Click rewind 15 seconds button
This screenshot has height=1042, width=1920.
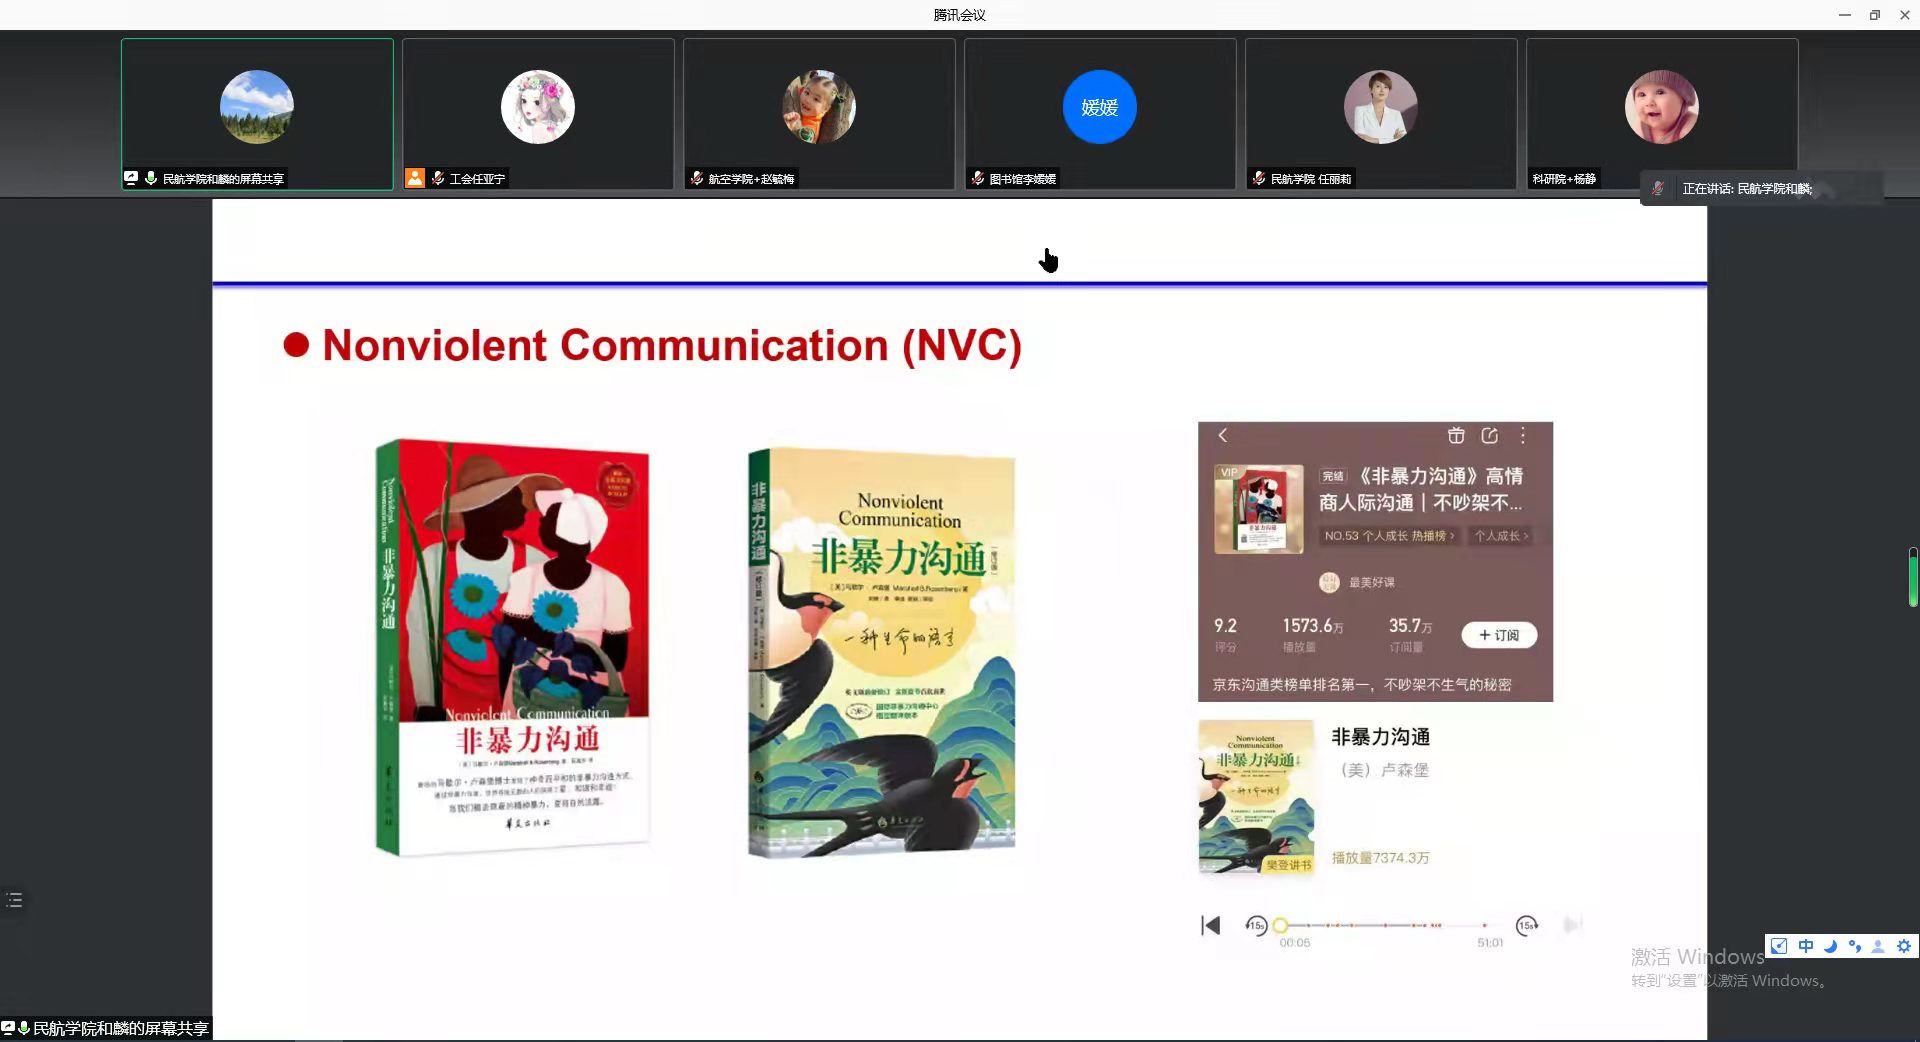tap(1256, 925)
